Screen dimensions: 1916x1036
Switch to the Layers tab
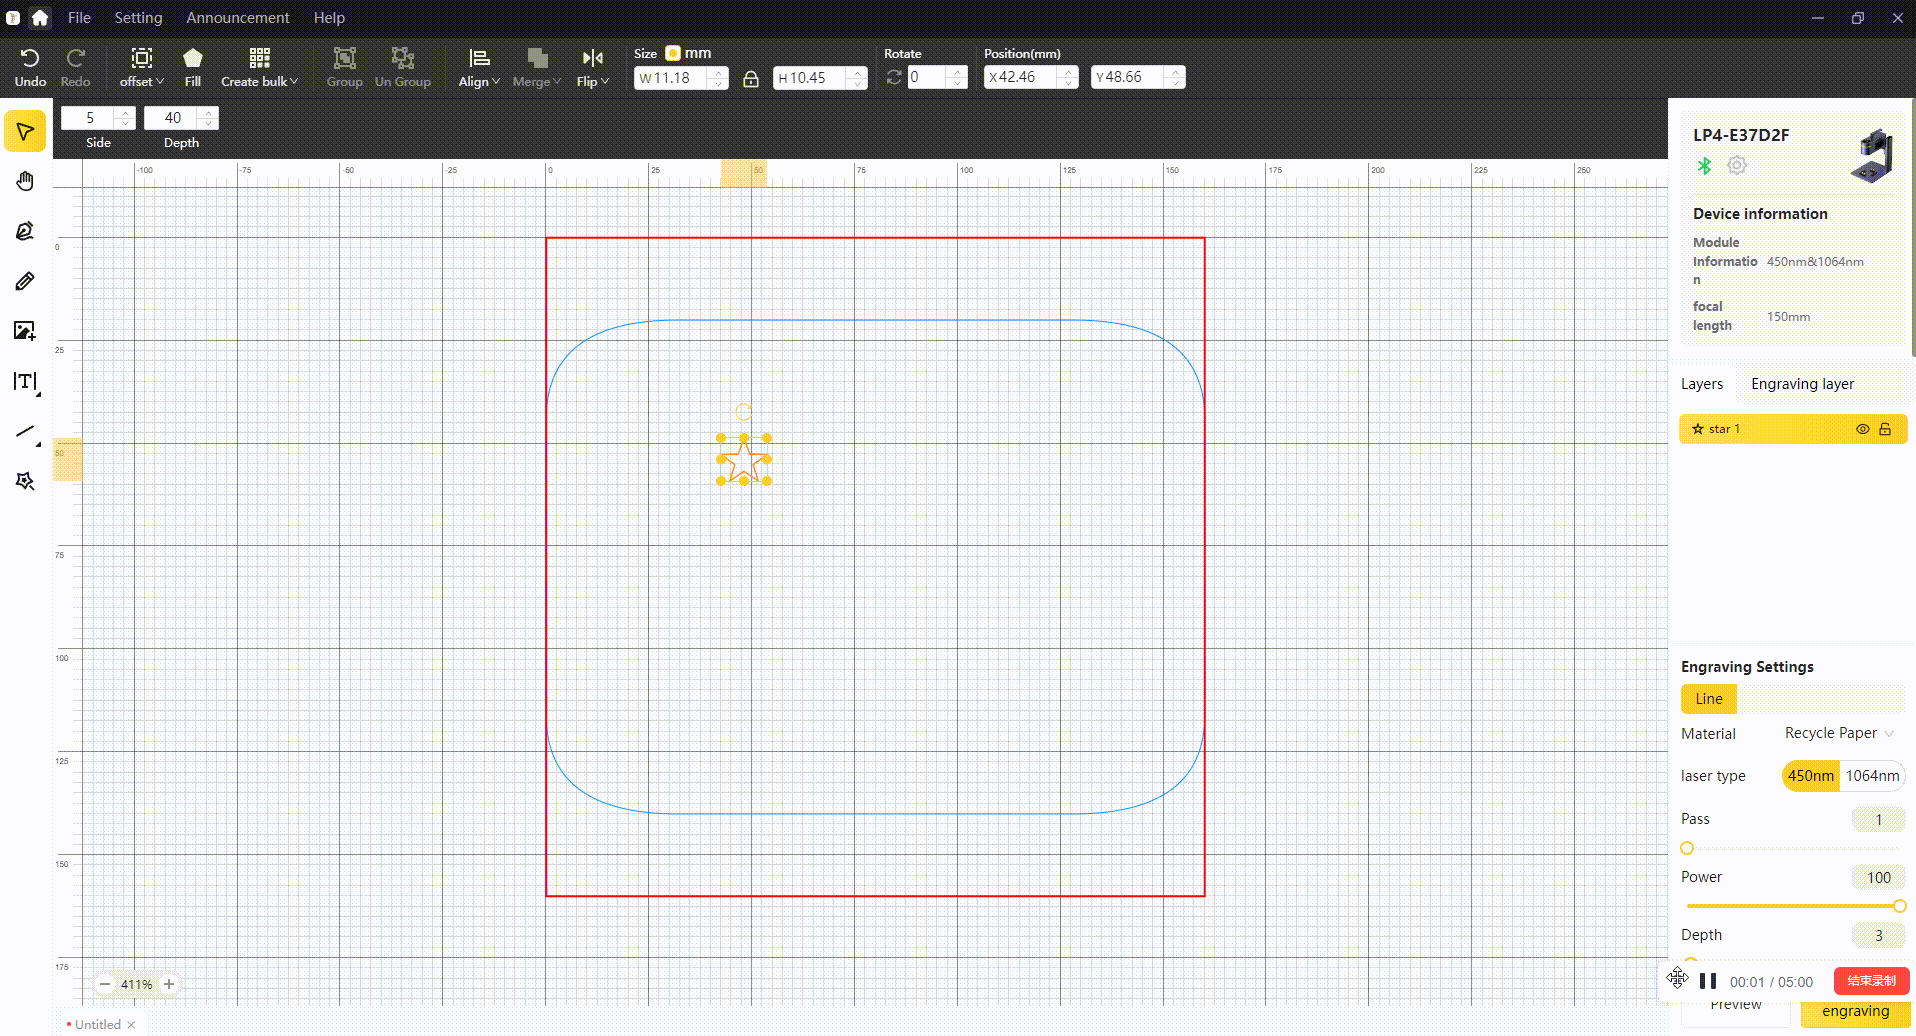(x=1702, y=384)
